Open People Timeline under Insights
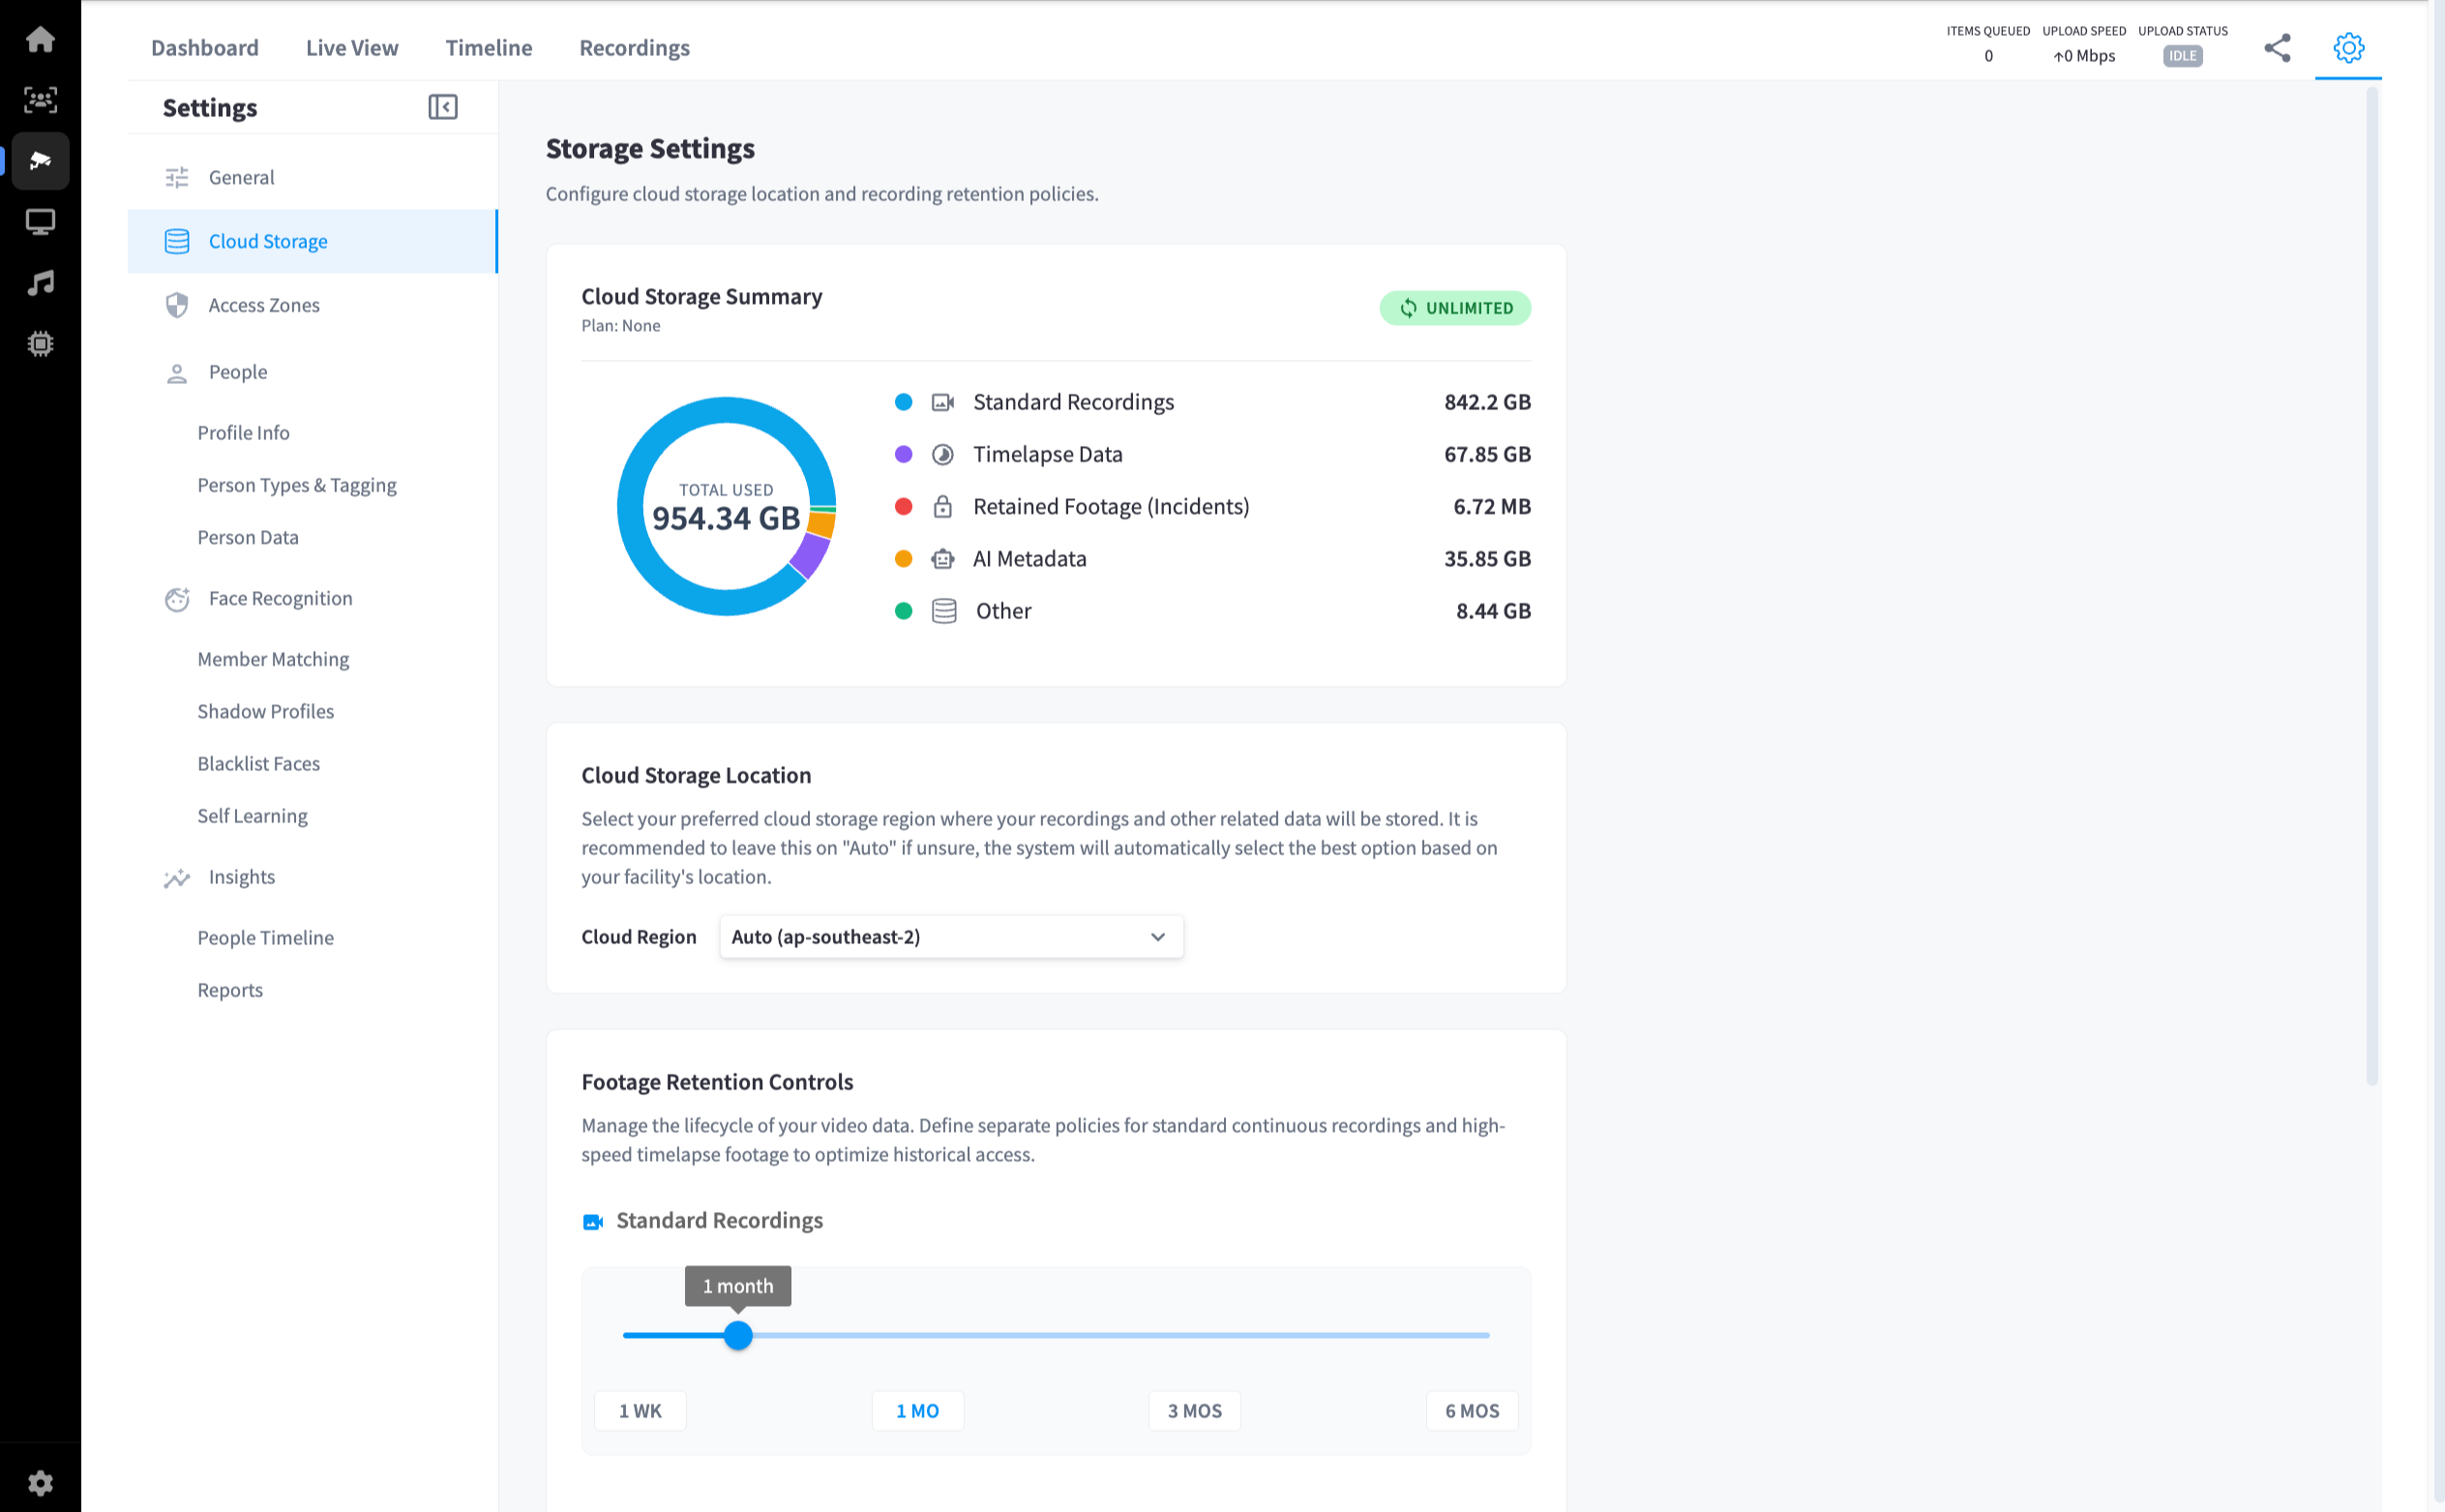 click(x=266, y=938)
